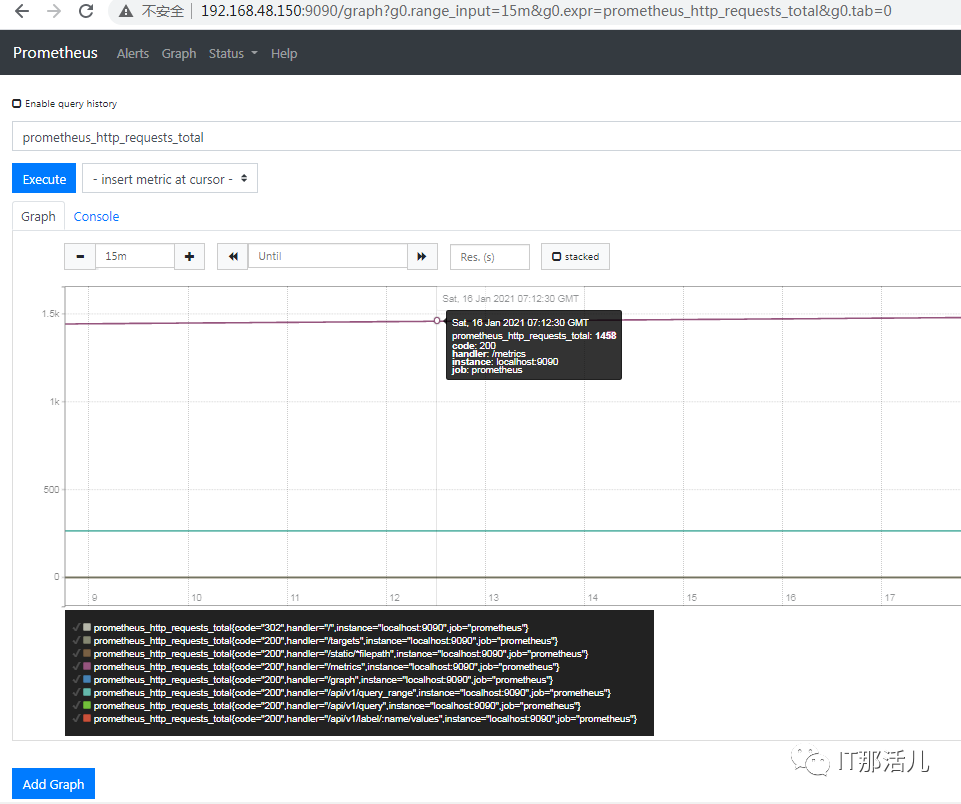
Task: Step forward in time with fast-forward button
Action: coord(422,256)
